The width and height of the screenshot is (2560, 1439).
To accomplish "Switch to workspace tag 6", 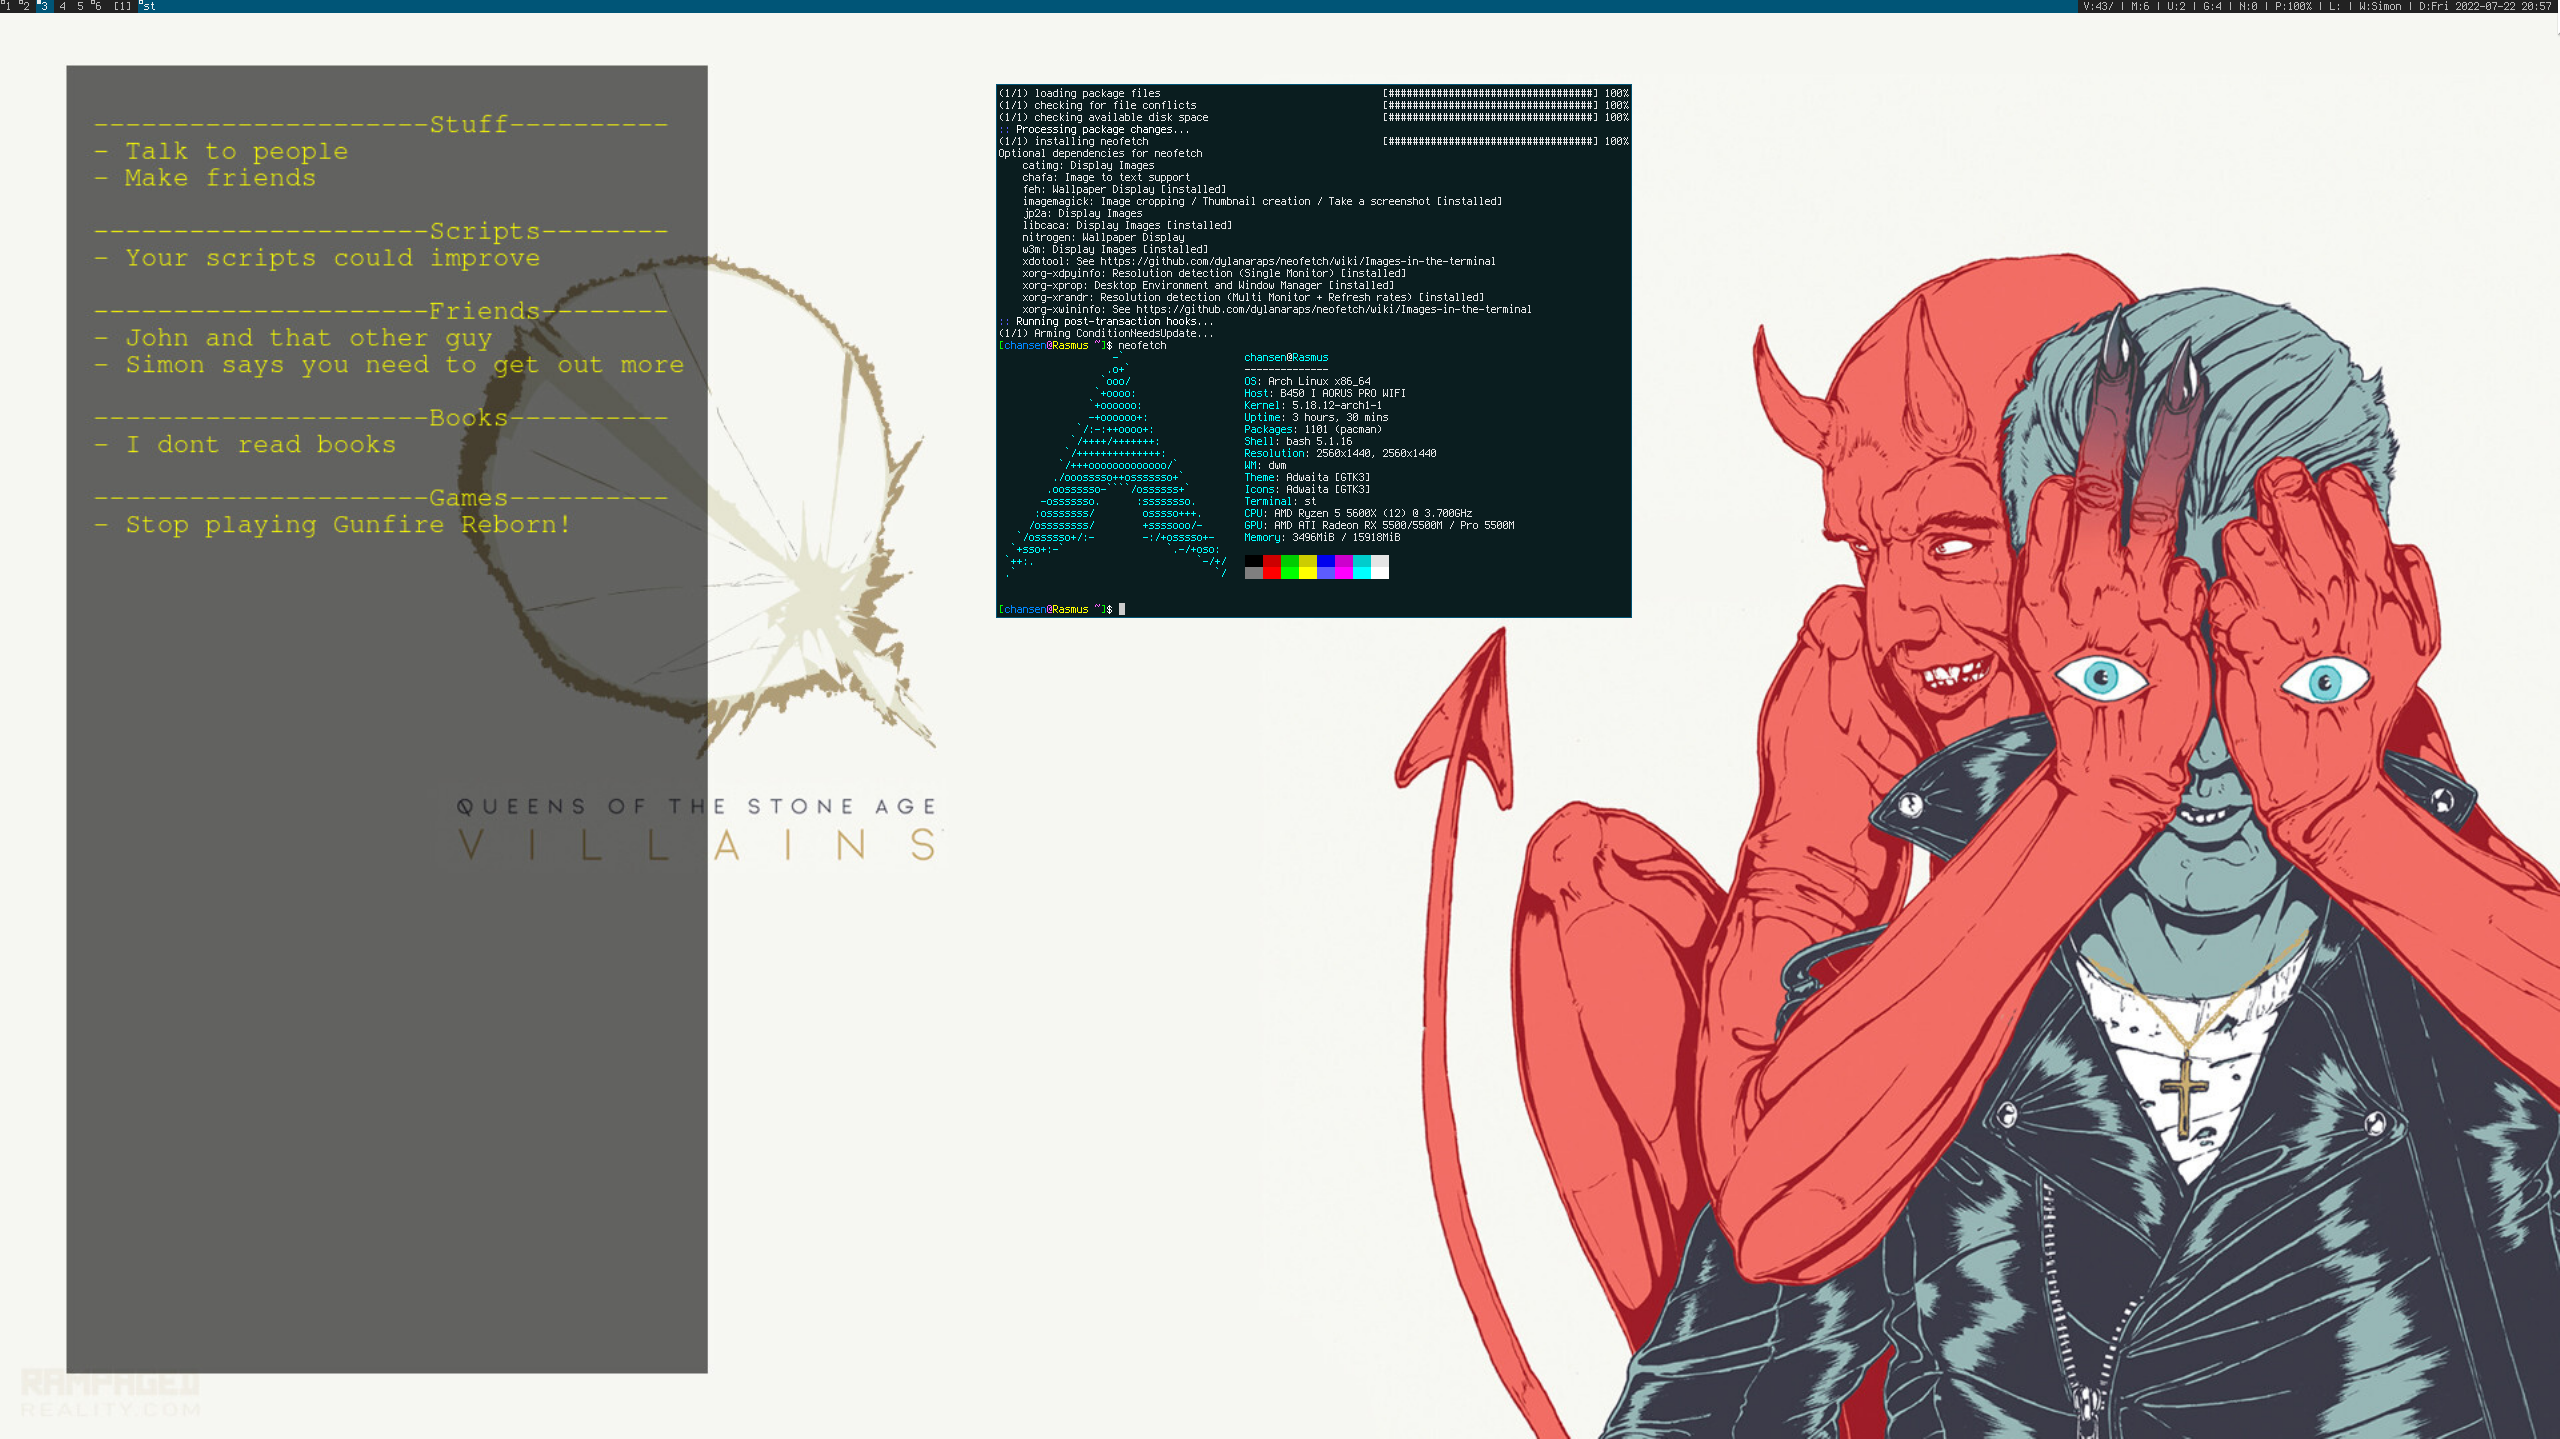I will point(98,6).
